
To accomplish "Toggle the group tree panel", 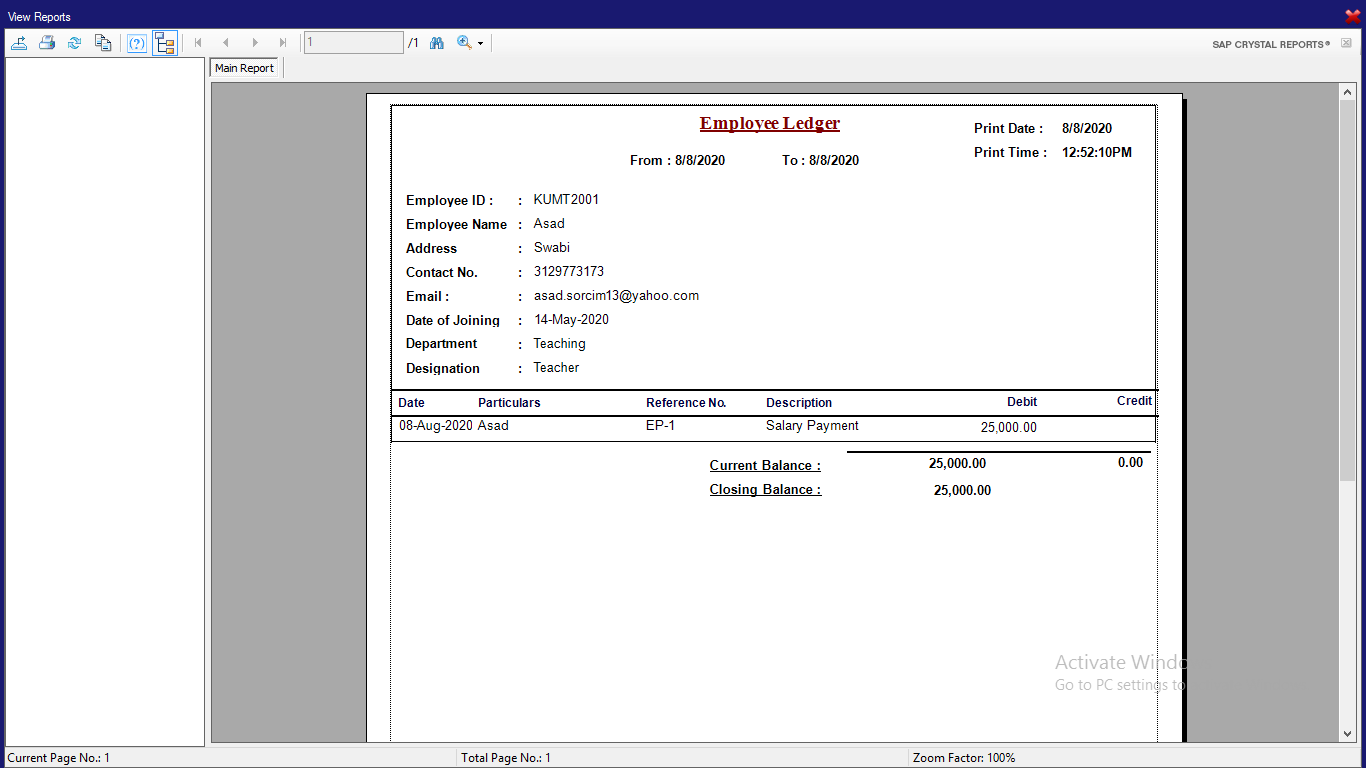I will 165,43.
